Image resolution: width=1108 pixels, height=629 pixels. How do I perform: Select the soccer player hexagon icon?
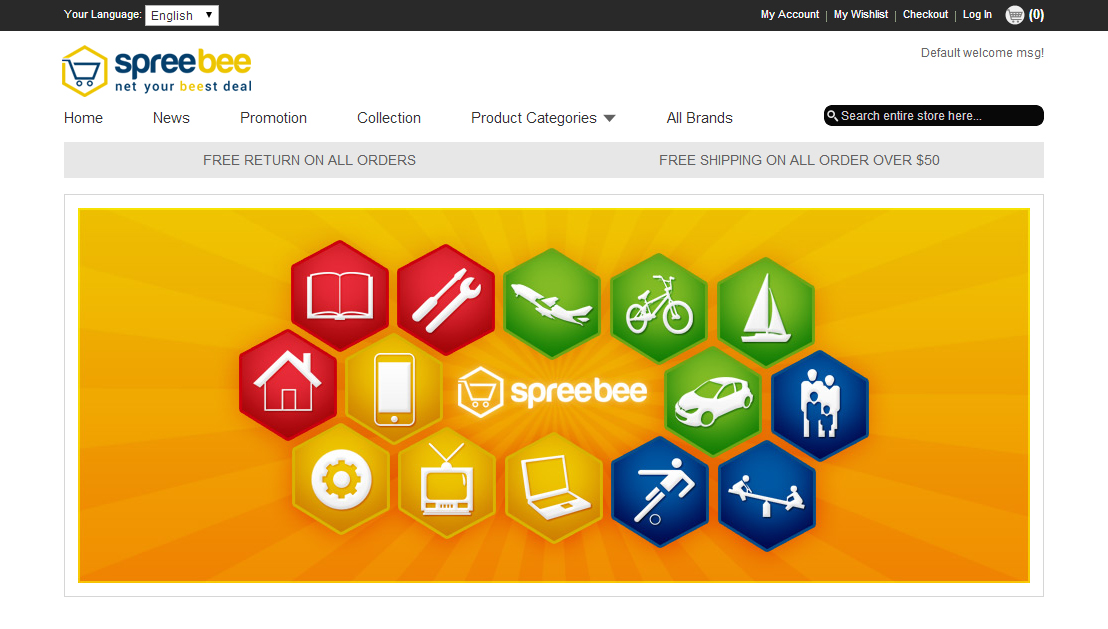[660, 492]
